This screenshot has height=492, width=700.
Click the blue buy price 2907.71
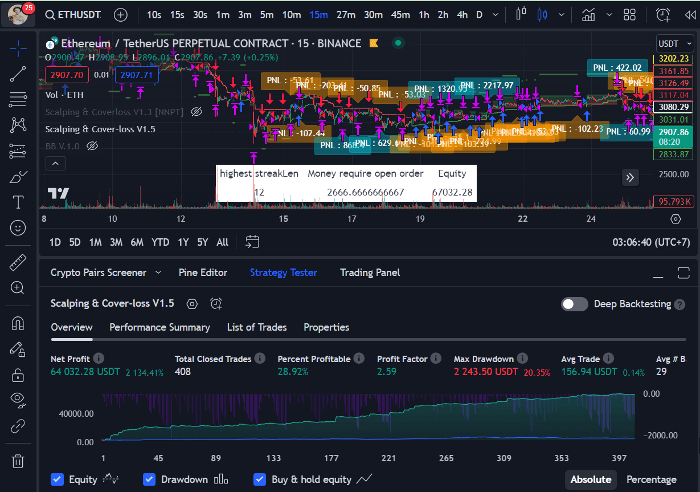tap(137, 75)
